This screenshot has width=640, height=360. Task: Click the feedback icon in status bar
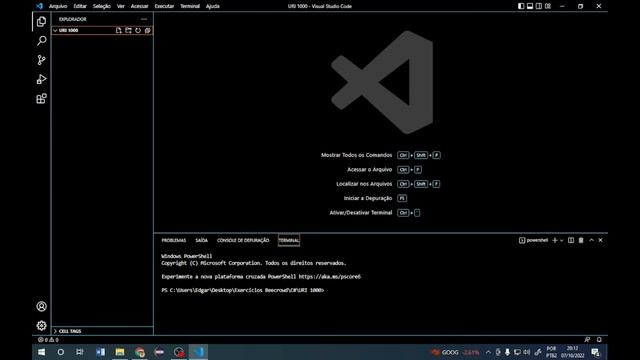pyautogui.click(x=587, y=340)
